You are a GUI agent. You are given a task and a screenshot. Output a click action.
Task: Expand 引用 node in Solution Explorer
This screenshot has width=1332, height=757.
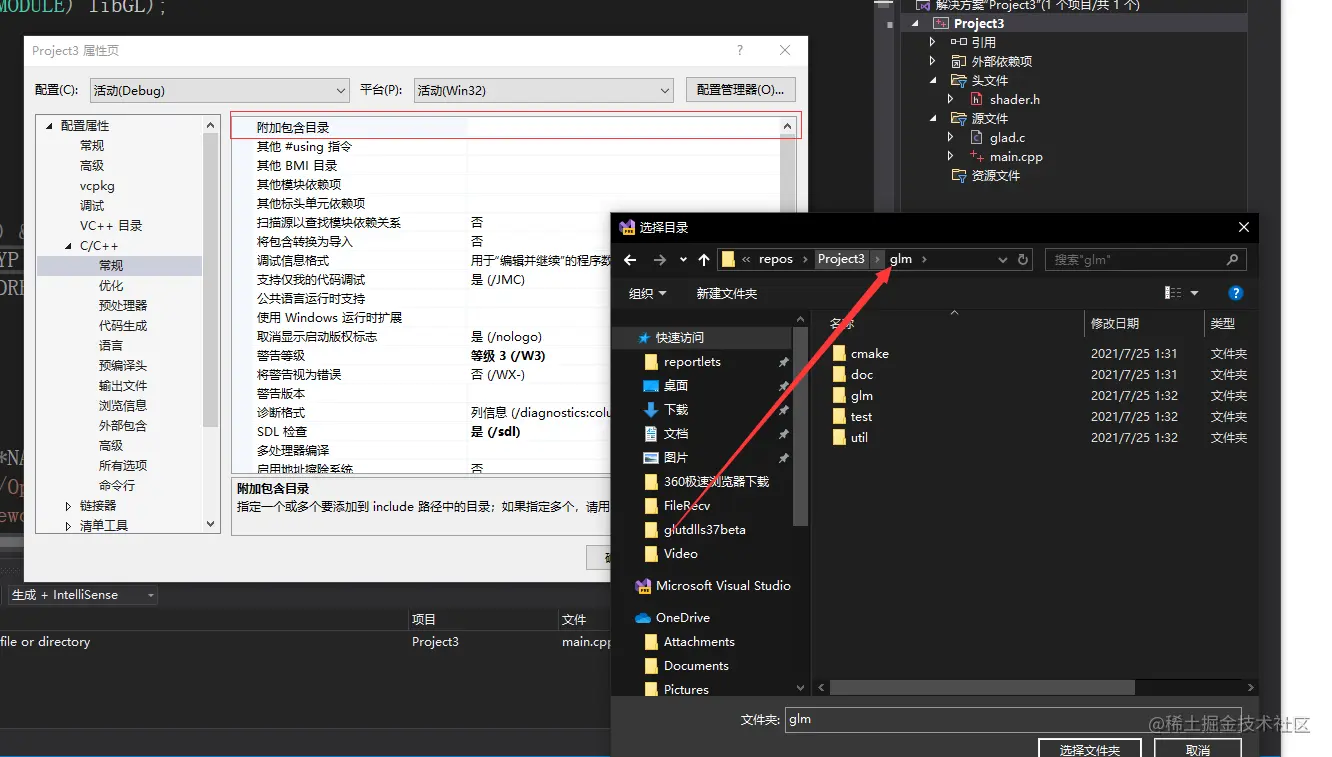[x=932, y=42]
